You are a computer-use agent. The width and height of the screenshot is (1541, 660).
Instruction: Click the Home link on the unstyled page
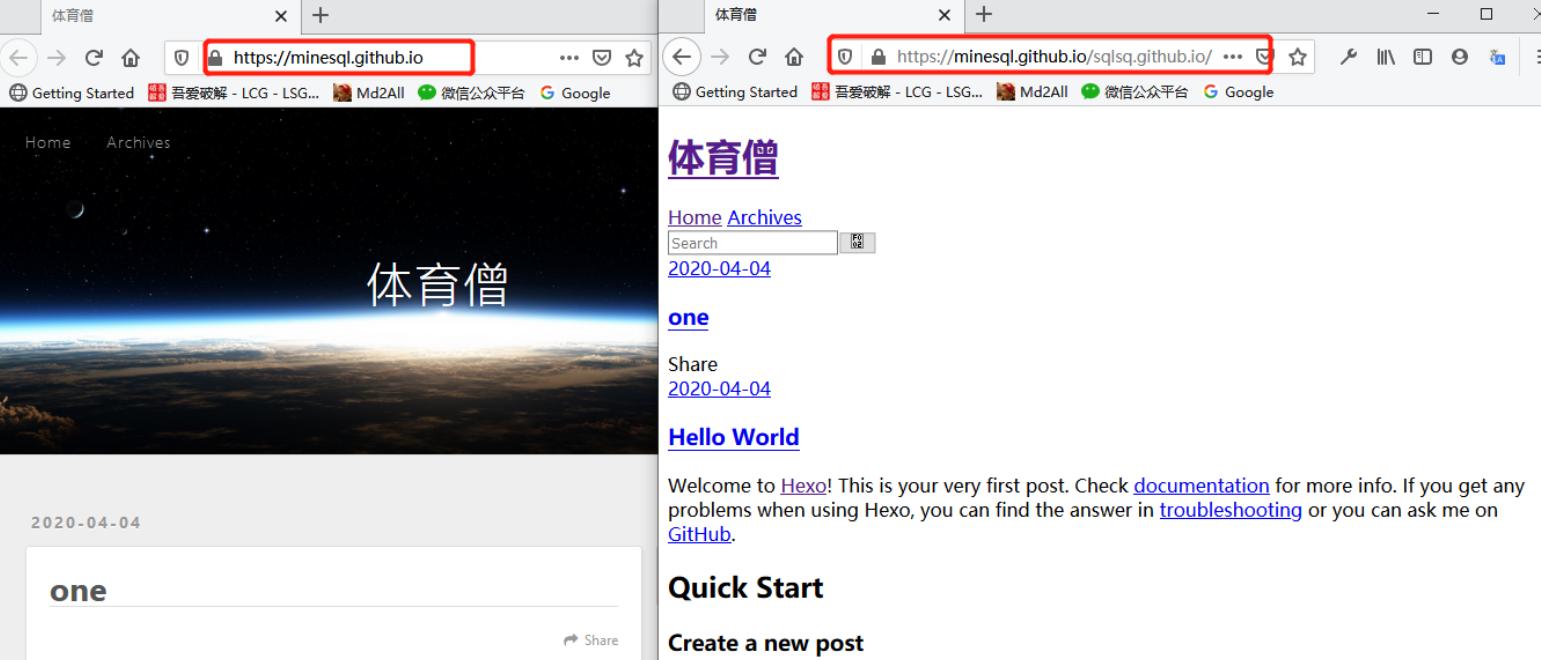point(695,217)
